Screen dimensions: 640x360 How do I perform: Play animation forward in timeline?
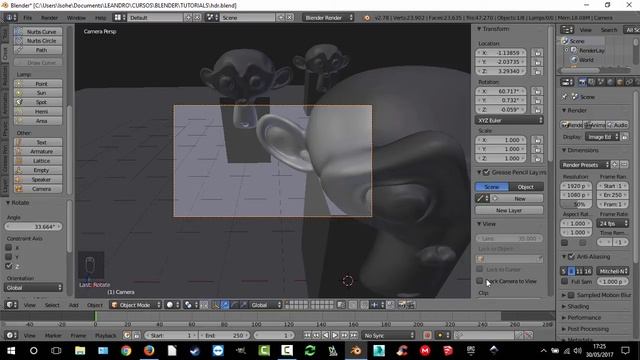(x=335, y=335)
